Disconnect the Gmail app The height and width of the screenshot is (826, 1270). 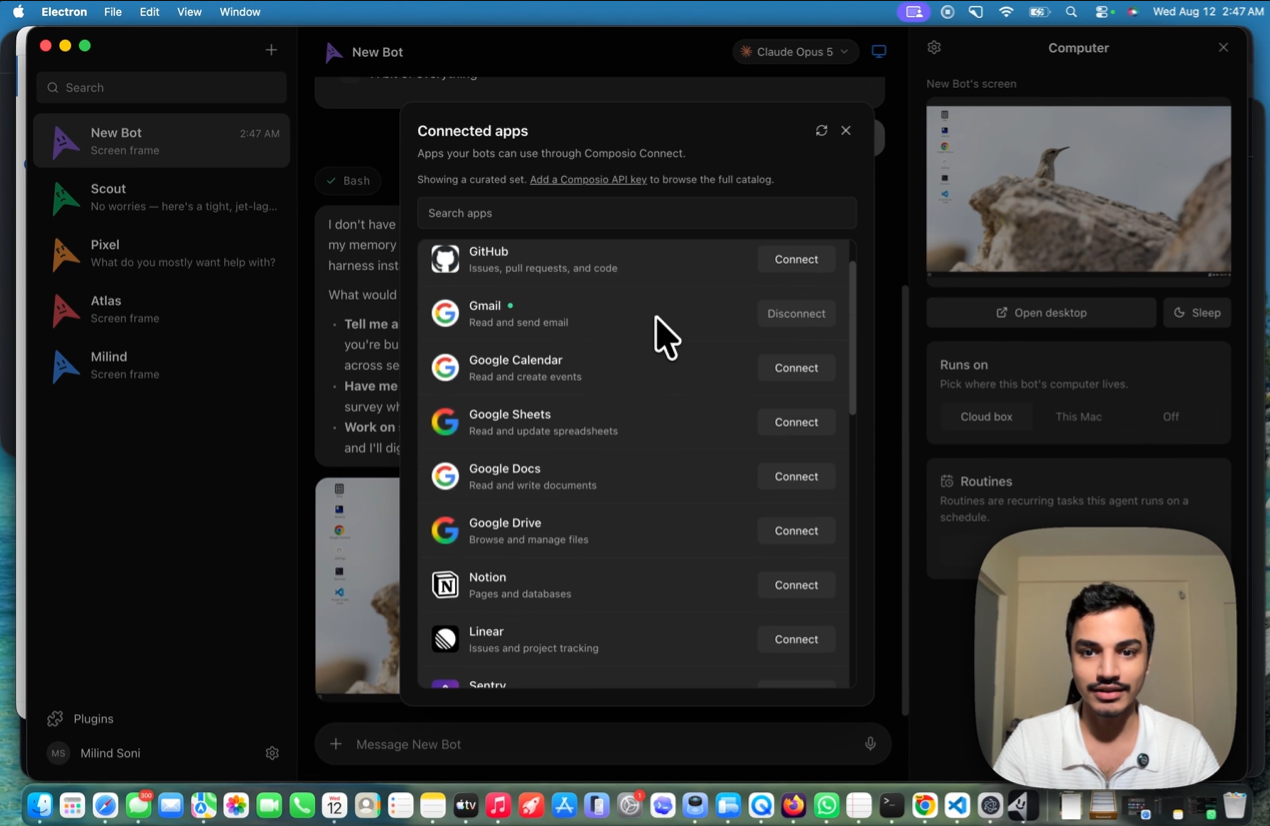(796, 313)
